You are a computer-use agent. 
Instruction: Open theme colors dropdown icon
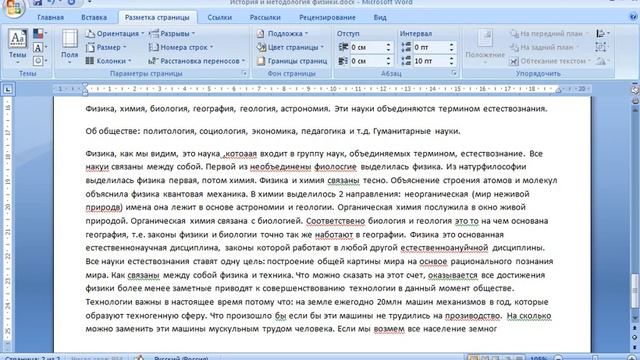tap(40, 34)
